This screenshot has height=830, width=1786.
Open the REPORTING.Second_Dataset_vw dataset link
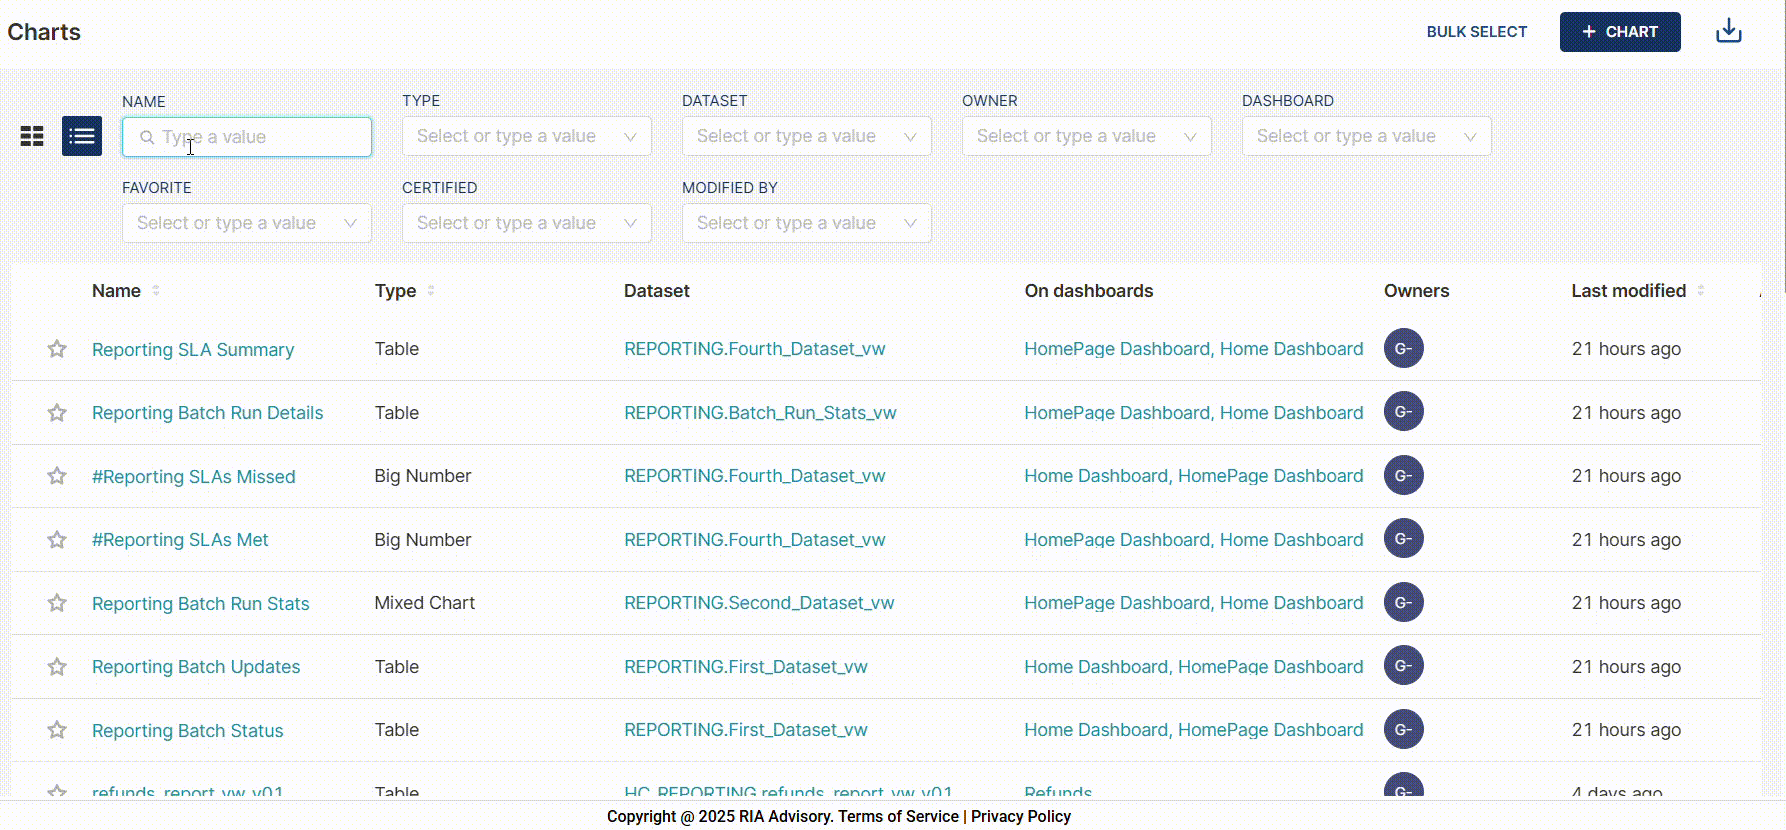click(759, 603)
